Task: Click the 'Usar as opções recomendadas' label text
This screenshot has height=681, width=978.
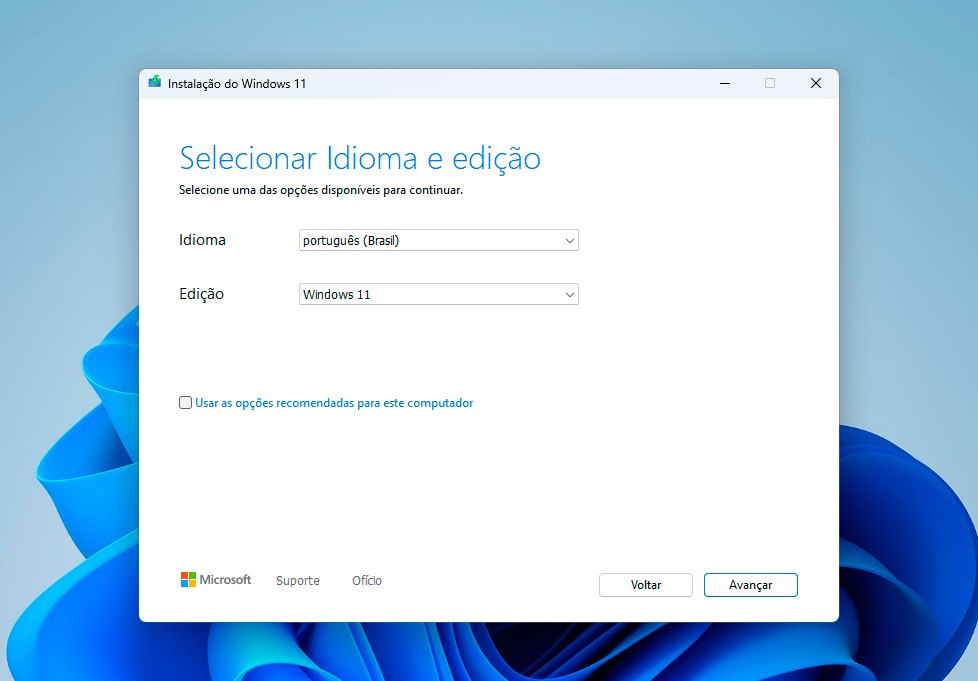Action: (x=334, y=403)
